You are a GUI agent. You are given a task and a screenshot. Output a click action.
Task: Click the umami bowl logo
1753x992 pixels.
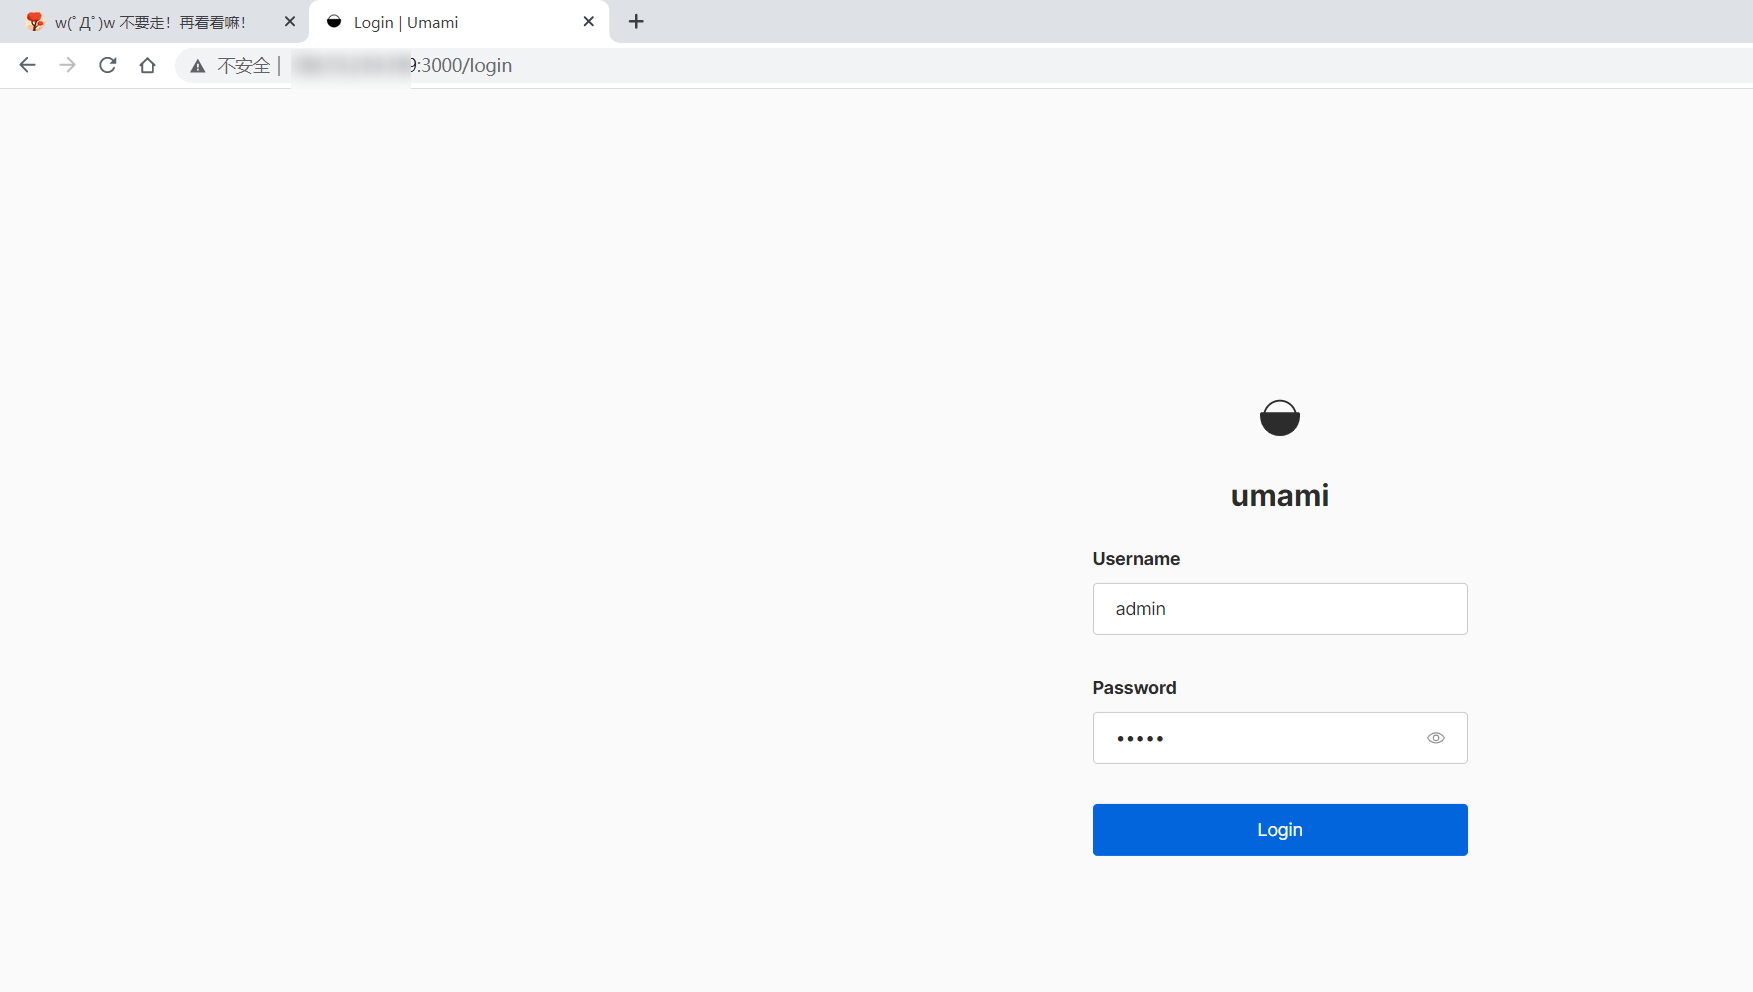pyautogui.click(x=1280, y=418)
